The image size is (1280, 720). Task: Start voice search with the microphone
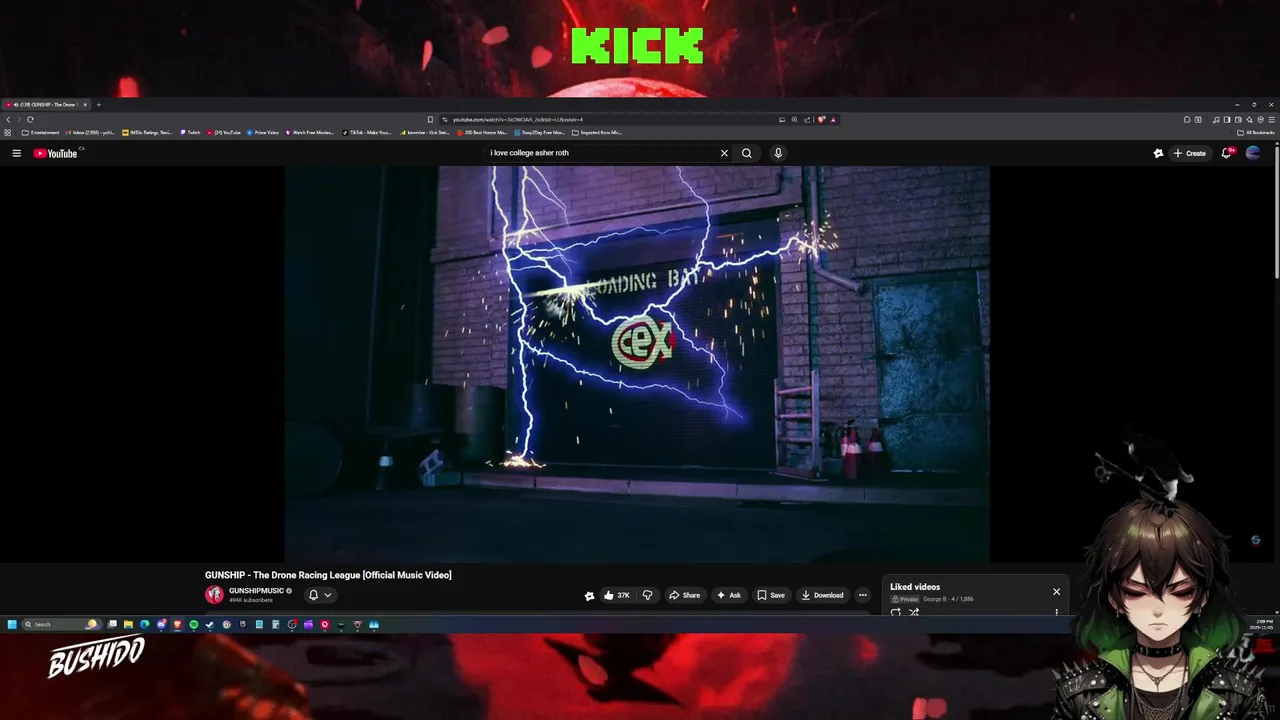click(x=778, y=153)
